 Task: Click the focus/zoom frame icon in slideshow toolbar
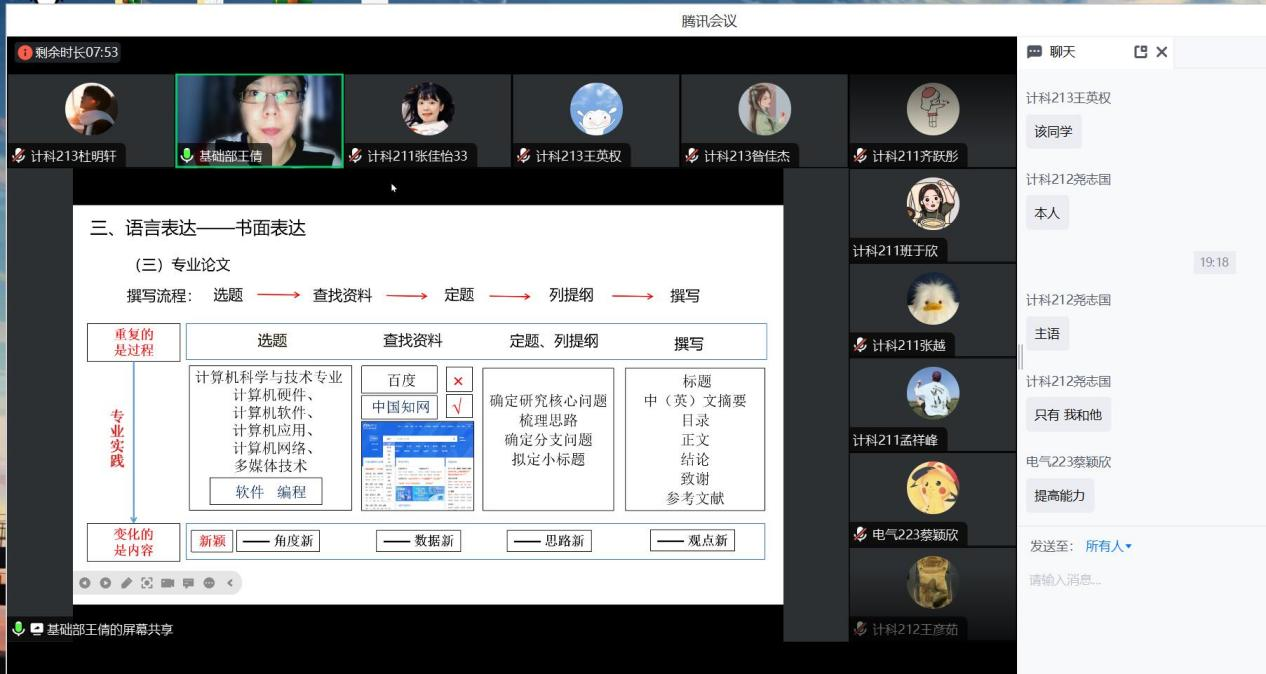tap(147, 583)
